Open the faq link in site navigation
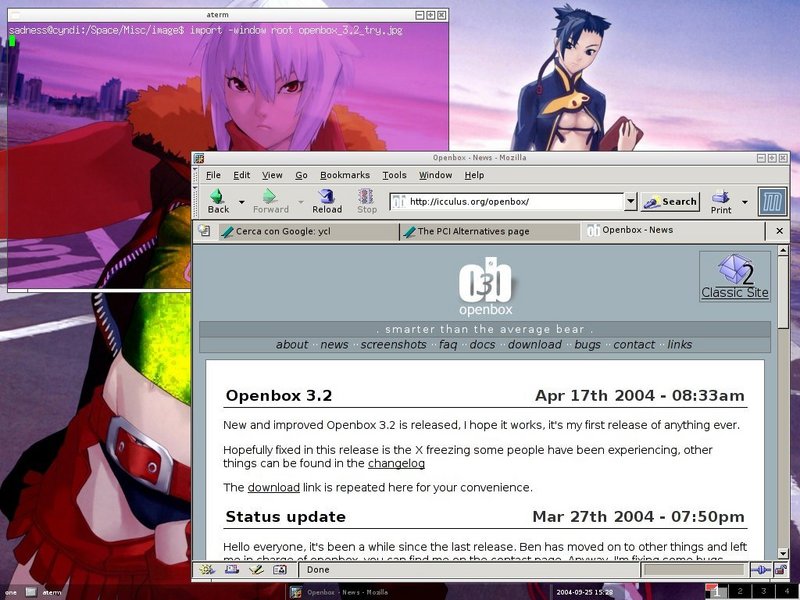 pos(448,344)
